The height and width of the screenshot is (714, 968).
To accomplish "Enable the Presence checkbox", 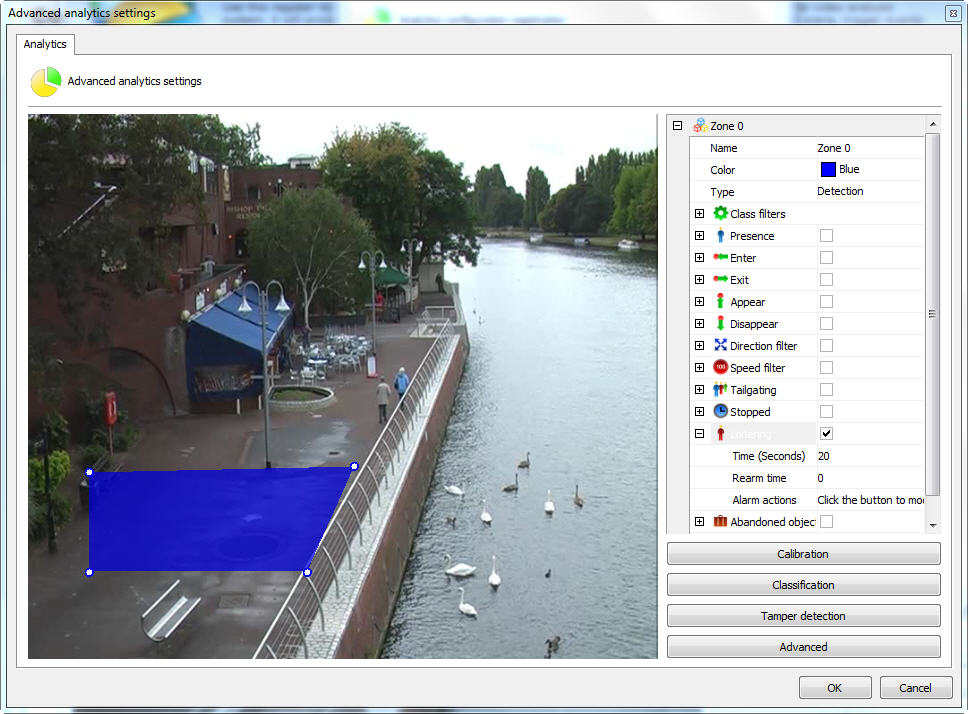I will (x=826, y=236).
